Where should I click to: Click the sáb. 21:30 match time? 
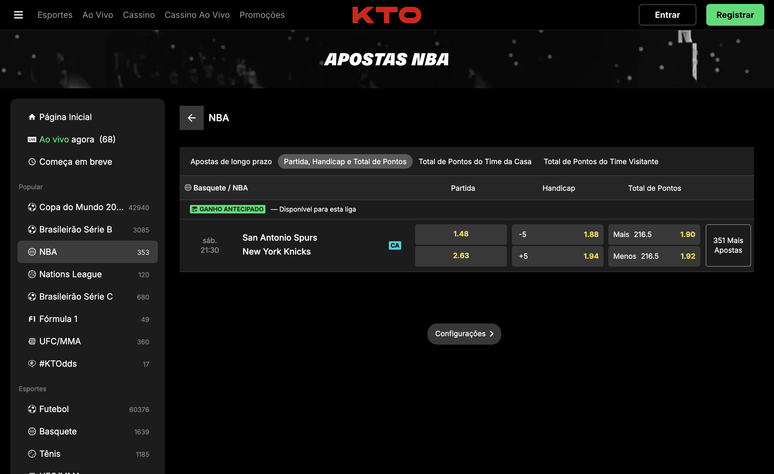[x=209, y=245]
